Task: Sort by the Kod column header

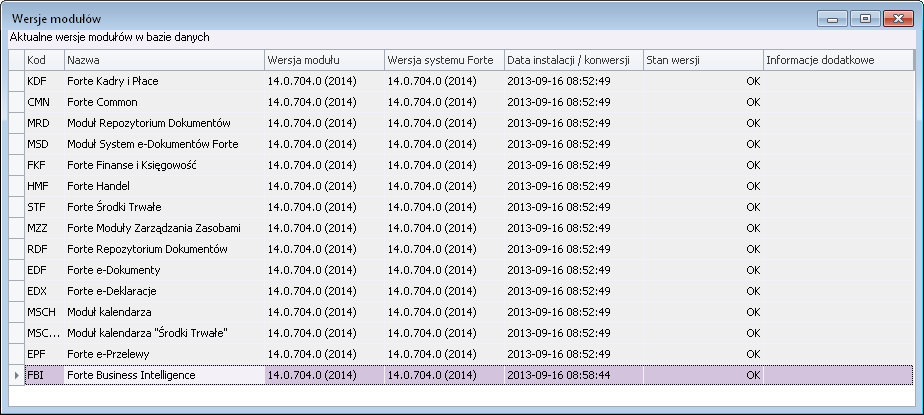Action: click(x=45, y=60)
